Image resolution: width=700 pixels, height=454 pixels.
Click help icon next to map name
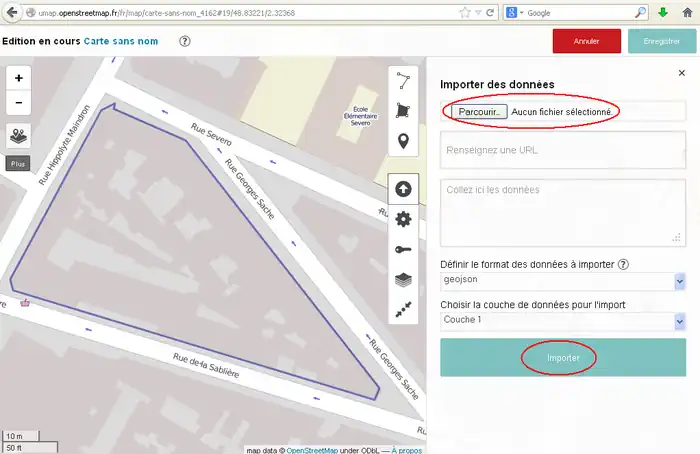184,41
